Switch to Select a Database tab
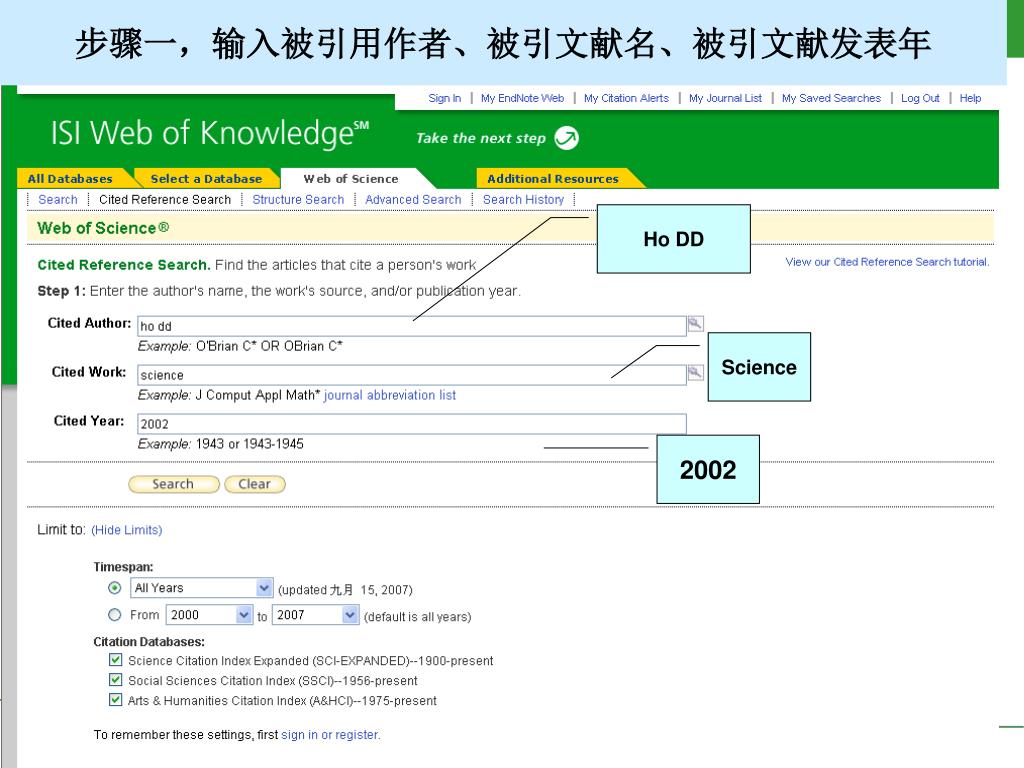The image size is (1024, 768). 206,178
